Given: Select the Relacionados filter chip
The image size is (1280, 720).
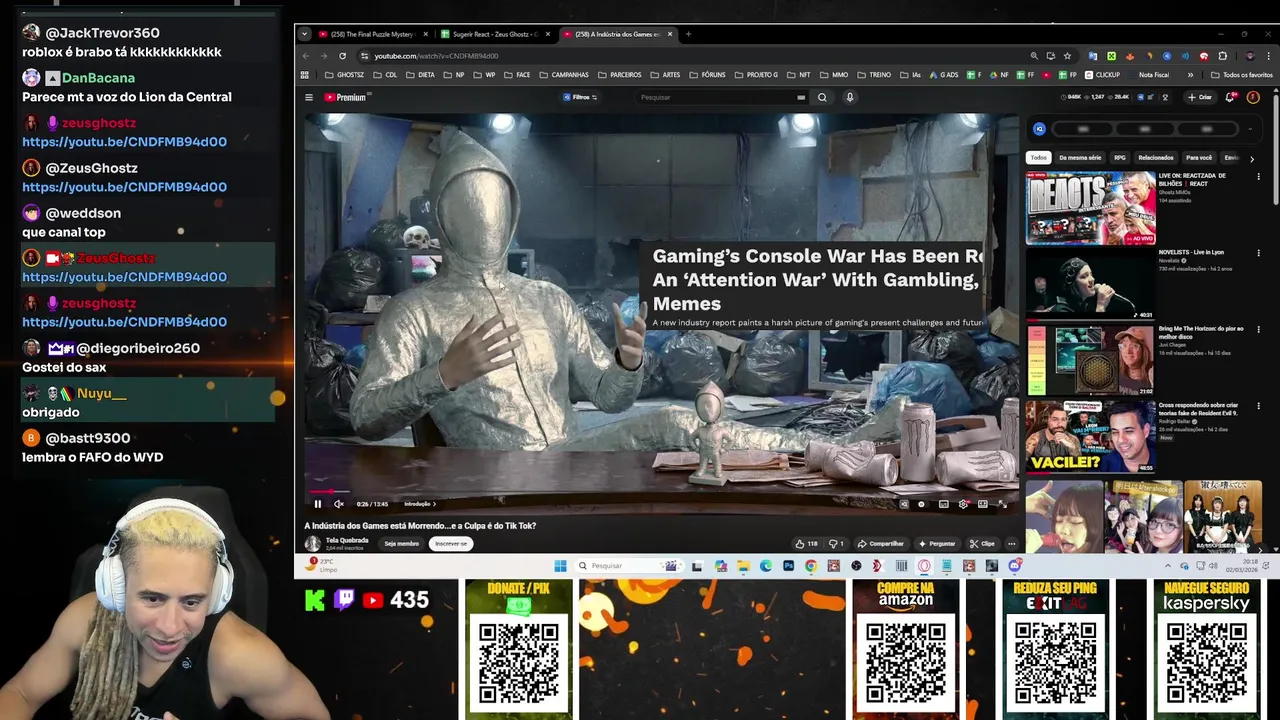Looking at the screenshot, I should pos(1156,157).
